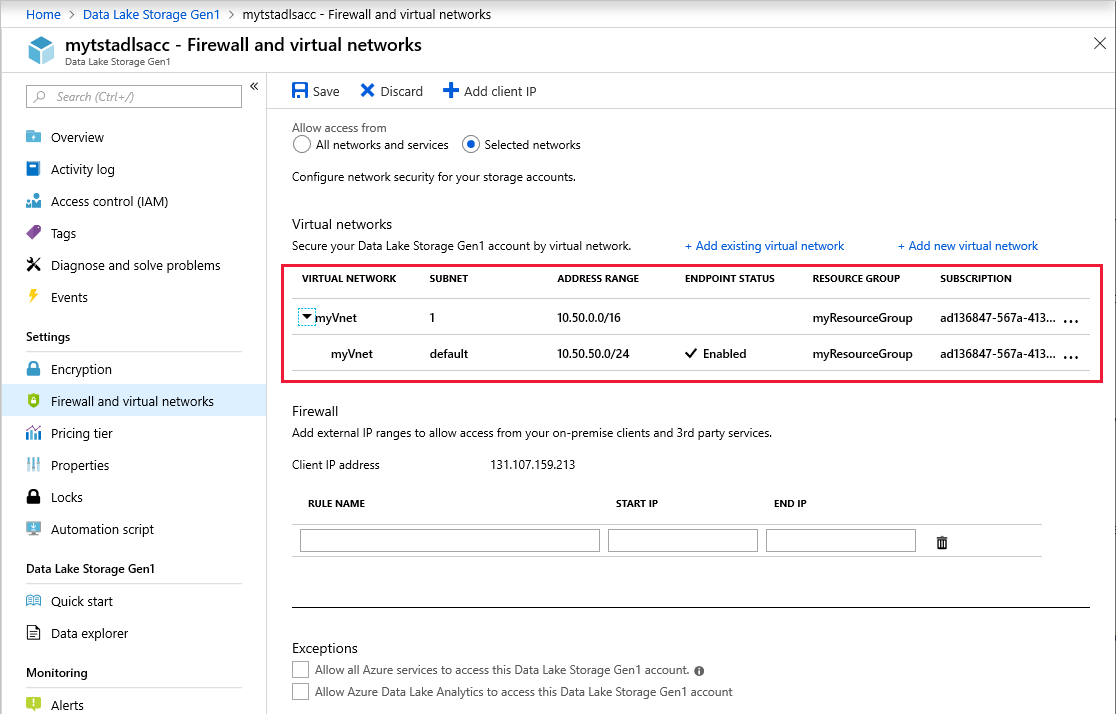Click Add new virtual network link

coord(968,246)
